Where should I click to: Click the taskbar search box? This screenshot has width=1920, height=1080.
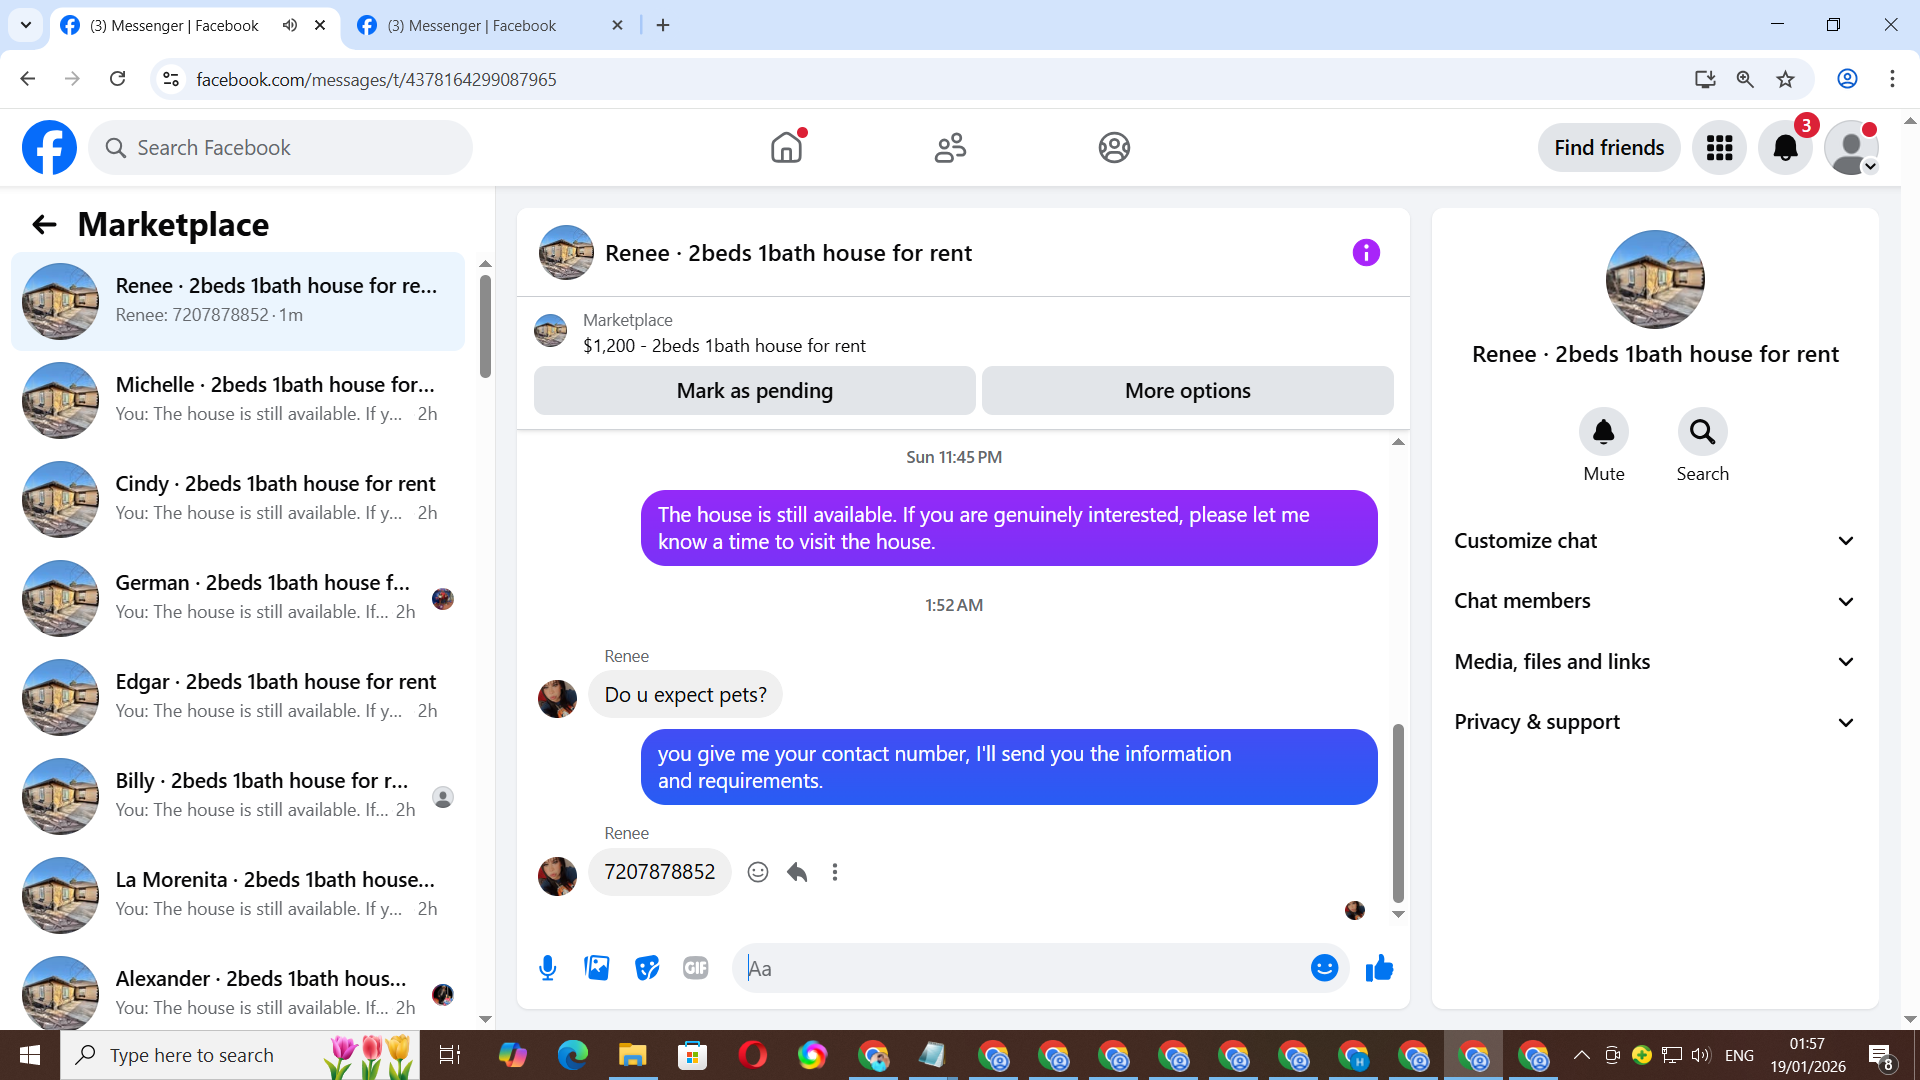pos(240,1055)
